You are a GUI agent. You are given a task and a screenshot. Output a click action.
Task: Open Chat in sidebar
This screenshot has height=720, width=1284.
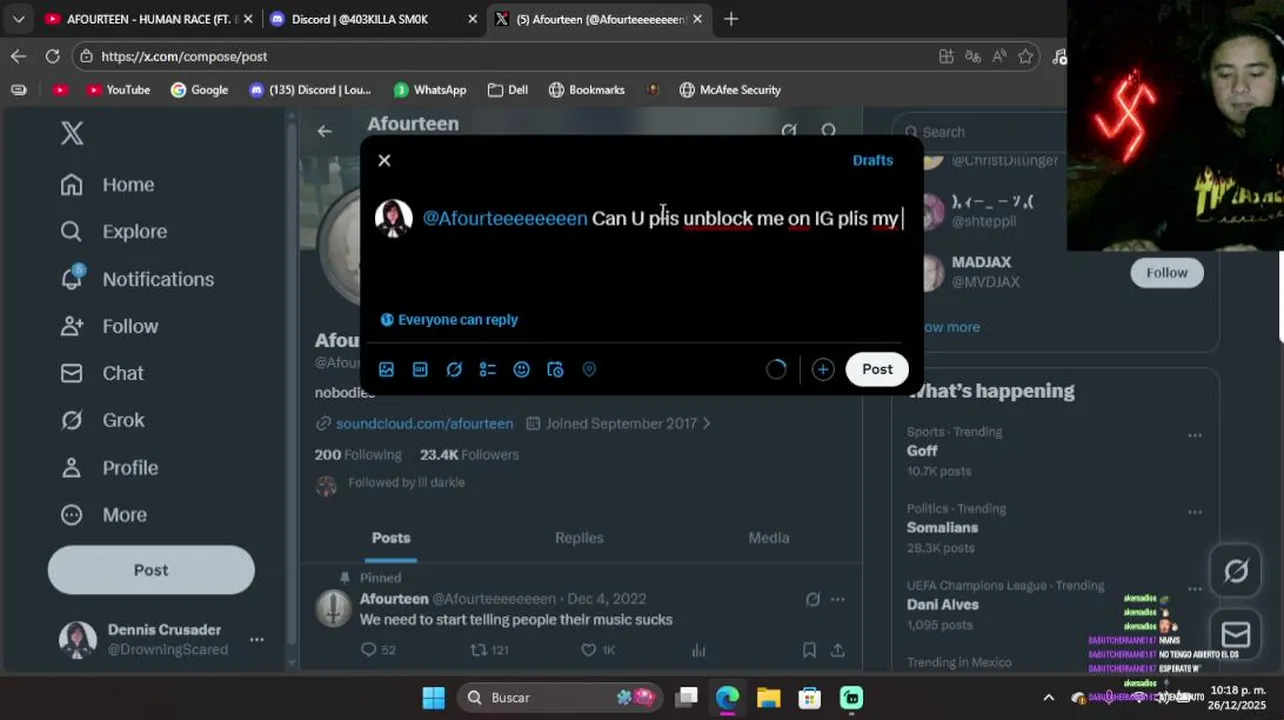[102, 373]
